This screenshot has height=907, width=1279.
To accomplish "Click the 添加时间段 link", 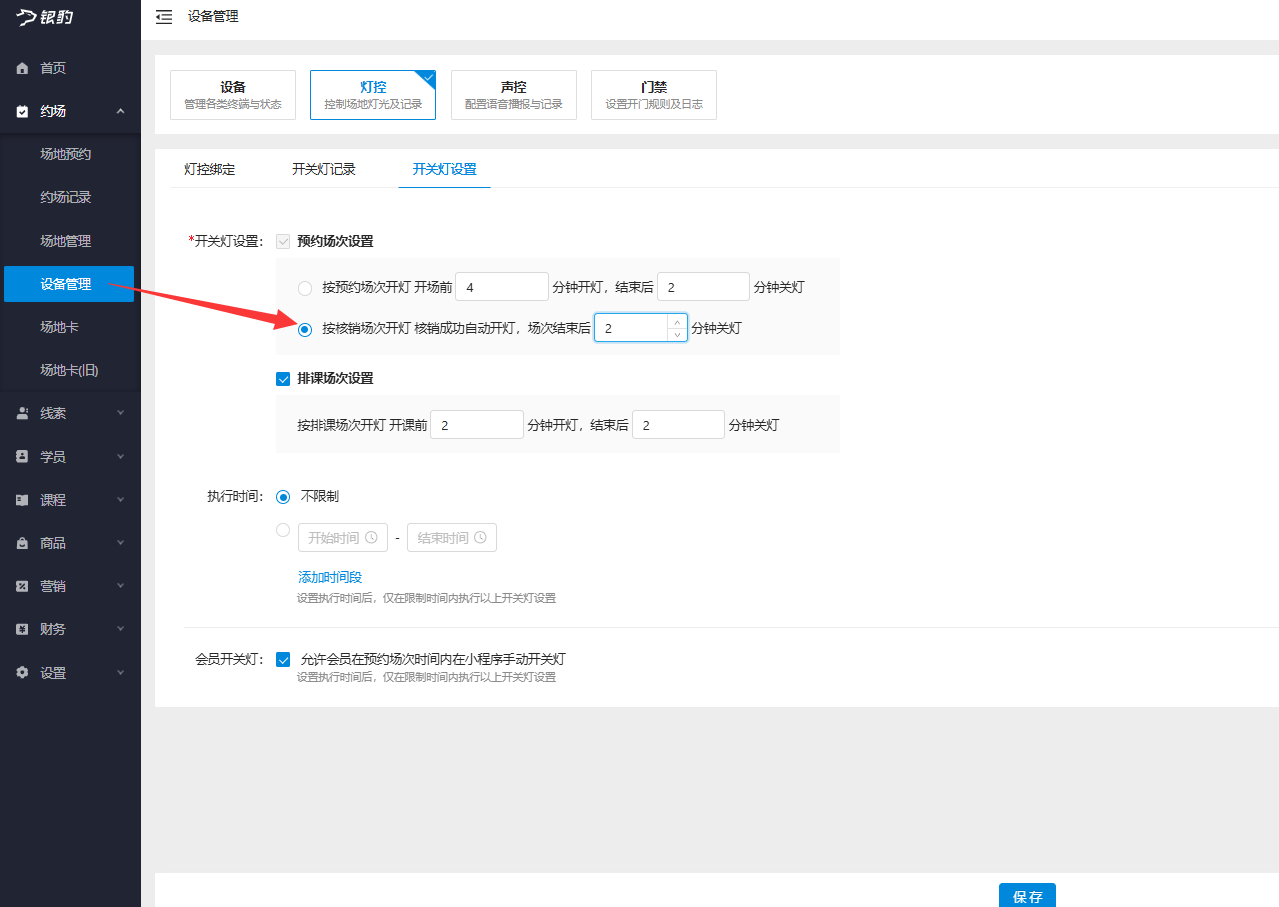I will click(x=330, y=577).
